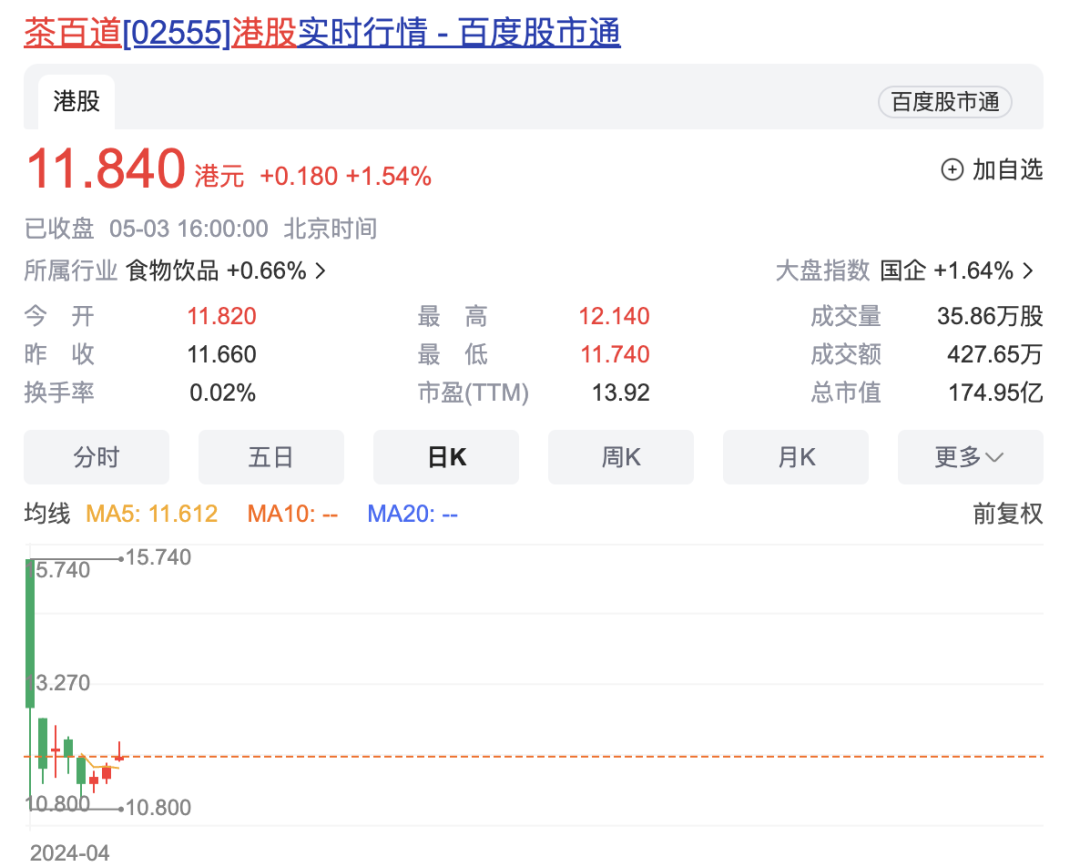The image size is (1080, 867).
Task: Click the 百度股市通 badge button
Action: click(944, 102)
